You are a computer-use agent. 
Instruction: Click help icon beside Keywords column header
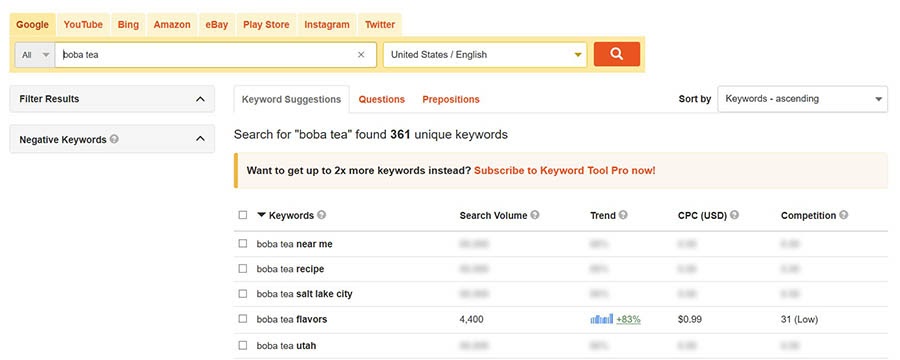tap(321, 215)
